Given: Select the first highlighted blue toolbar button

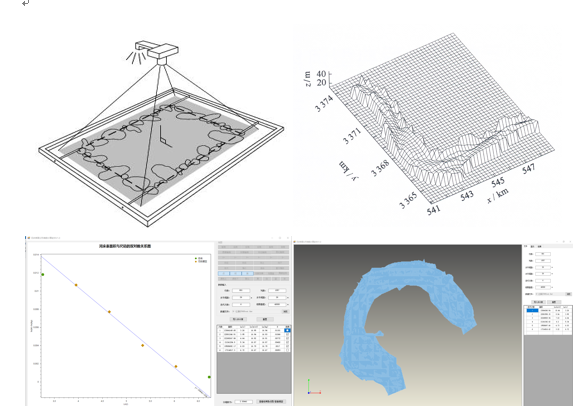Looking at the screenshot, I should point(224,273).
